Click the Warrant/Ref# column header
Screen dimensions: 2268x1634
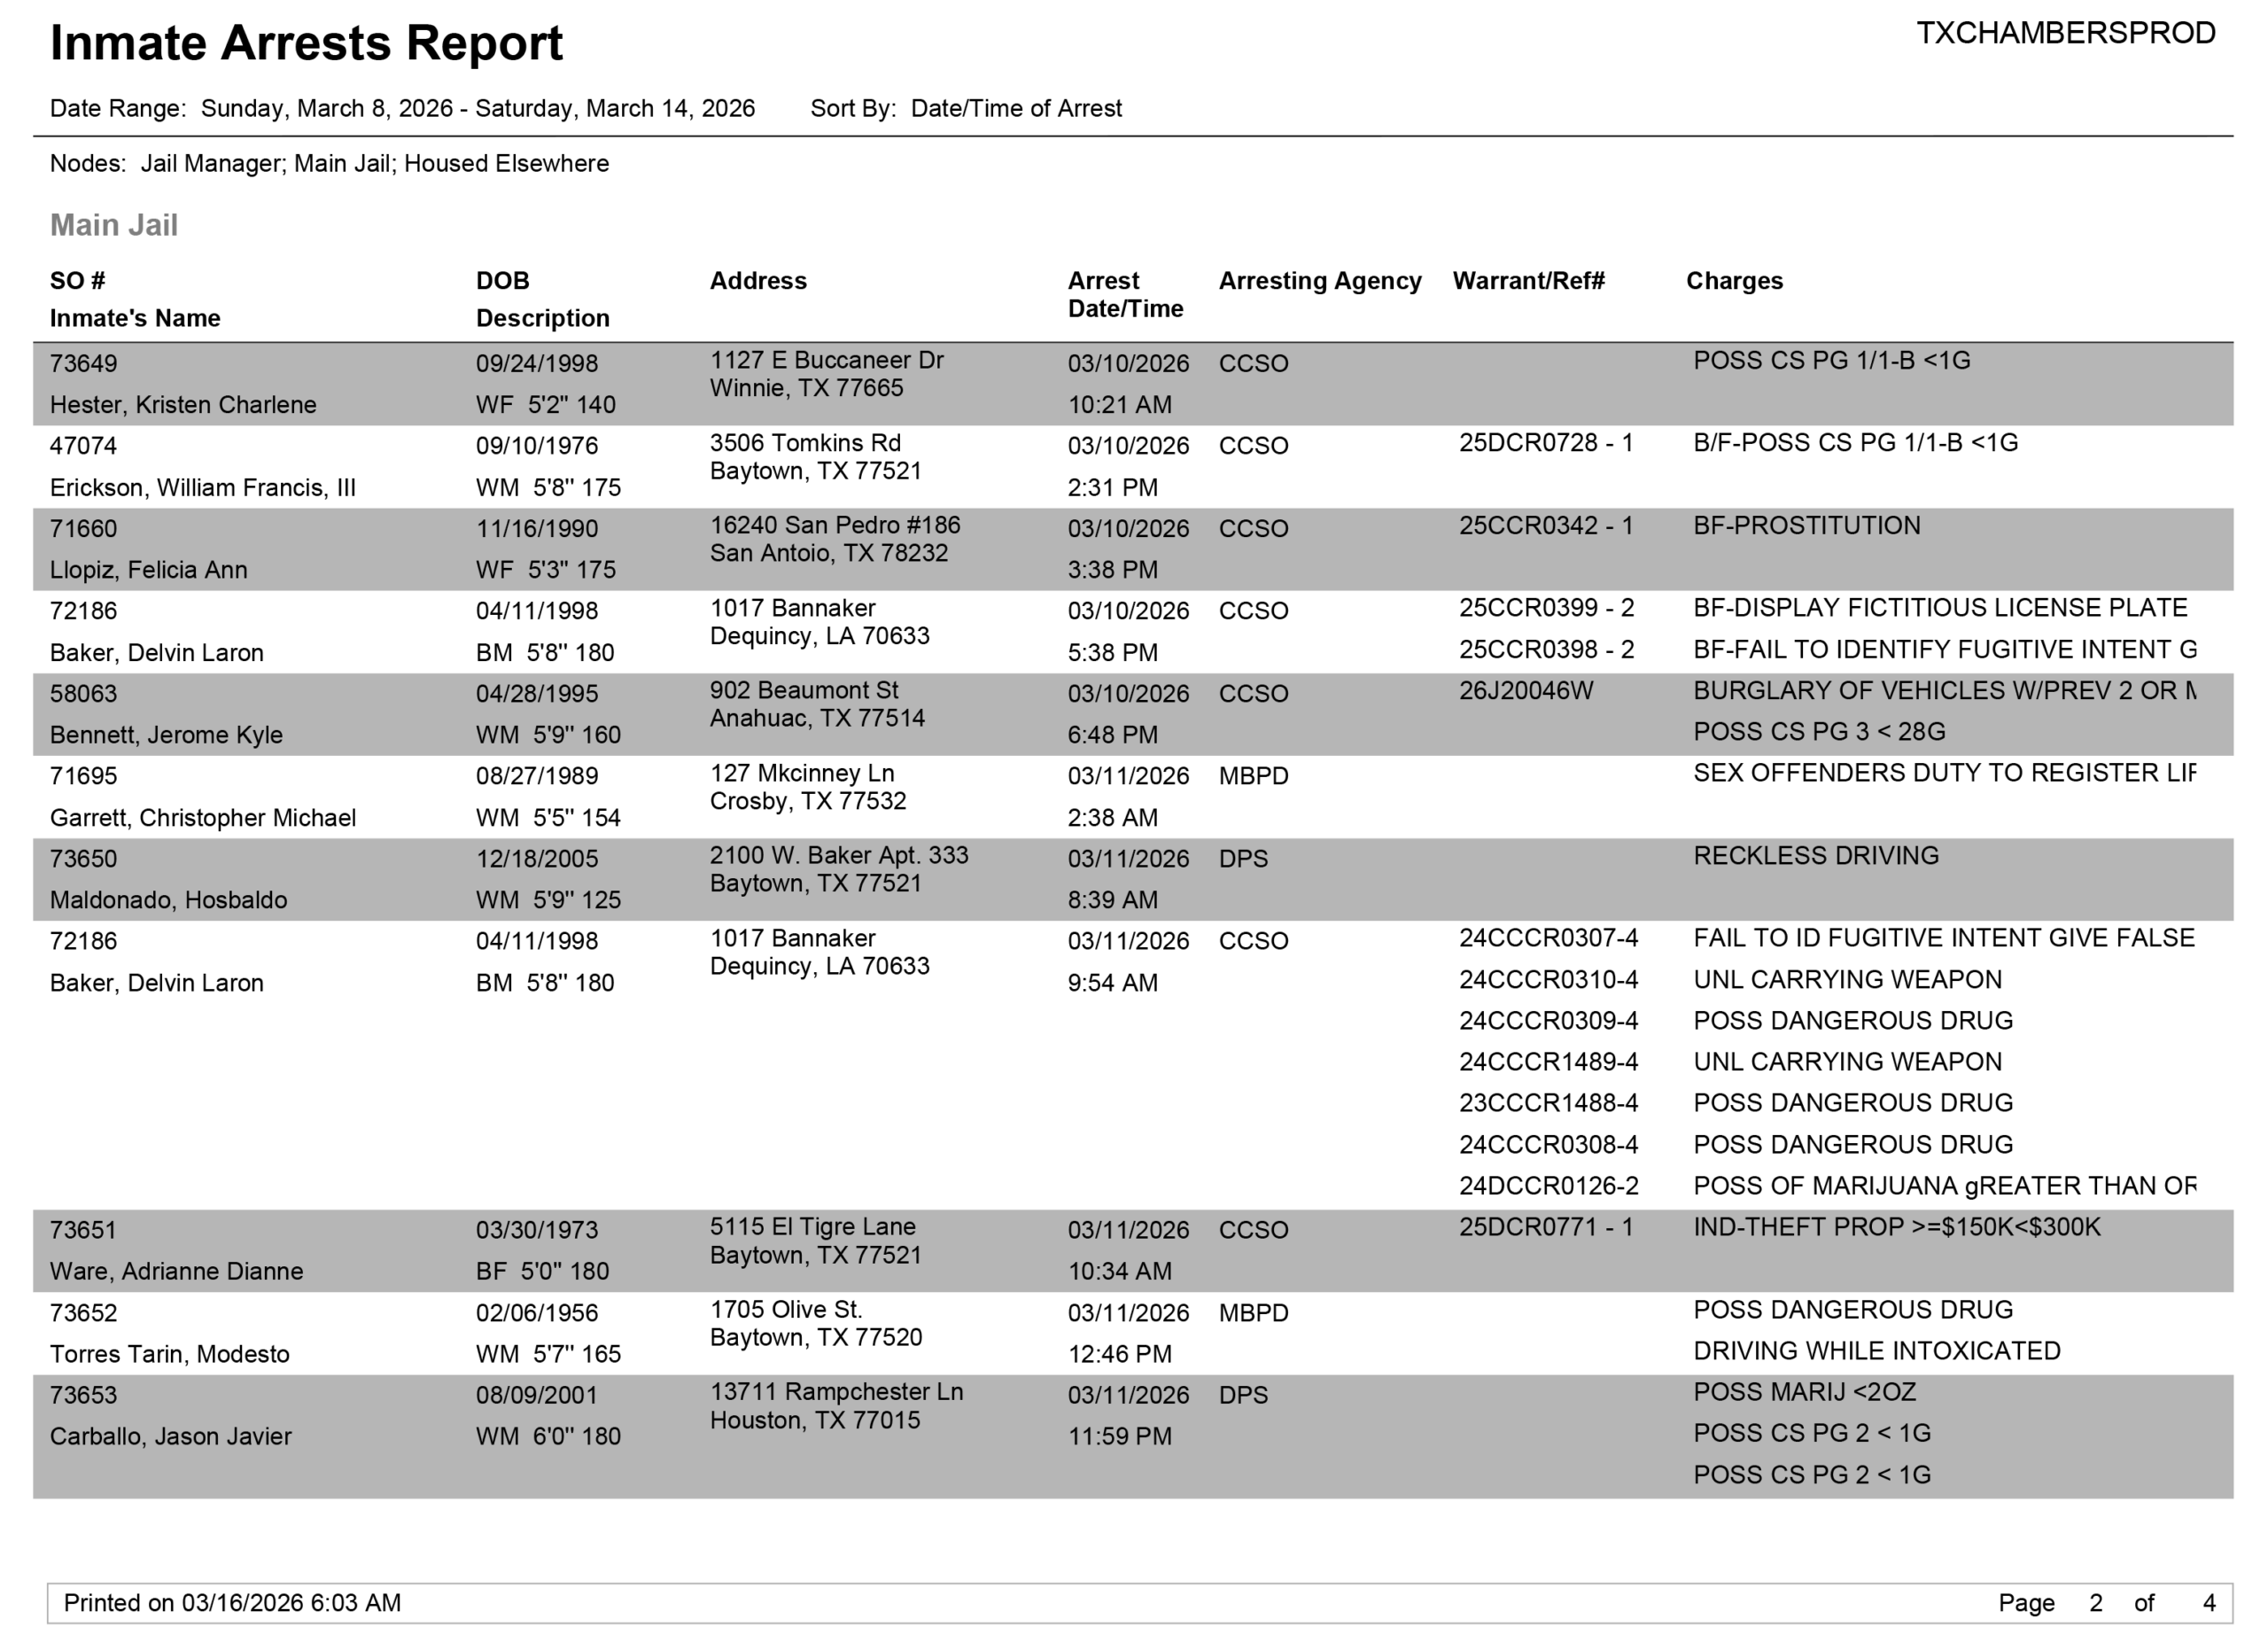[1528, 281]
